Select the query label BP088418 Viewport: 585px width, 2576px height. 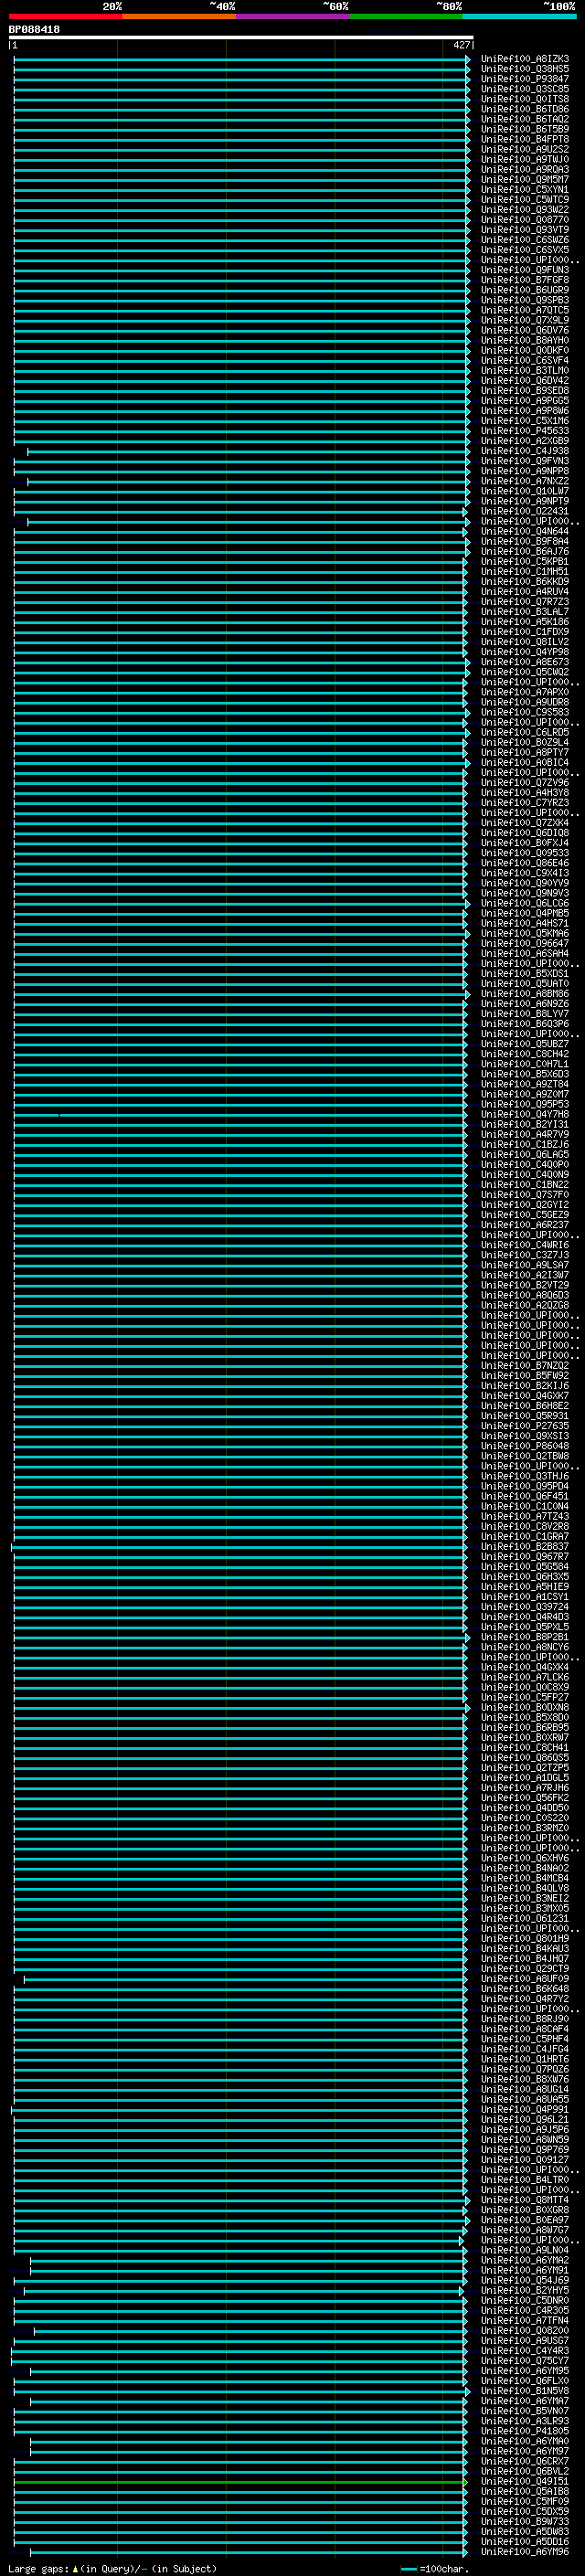(34, 30)
